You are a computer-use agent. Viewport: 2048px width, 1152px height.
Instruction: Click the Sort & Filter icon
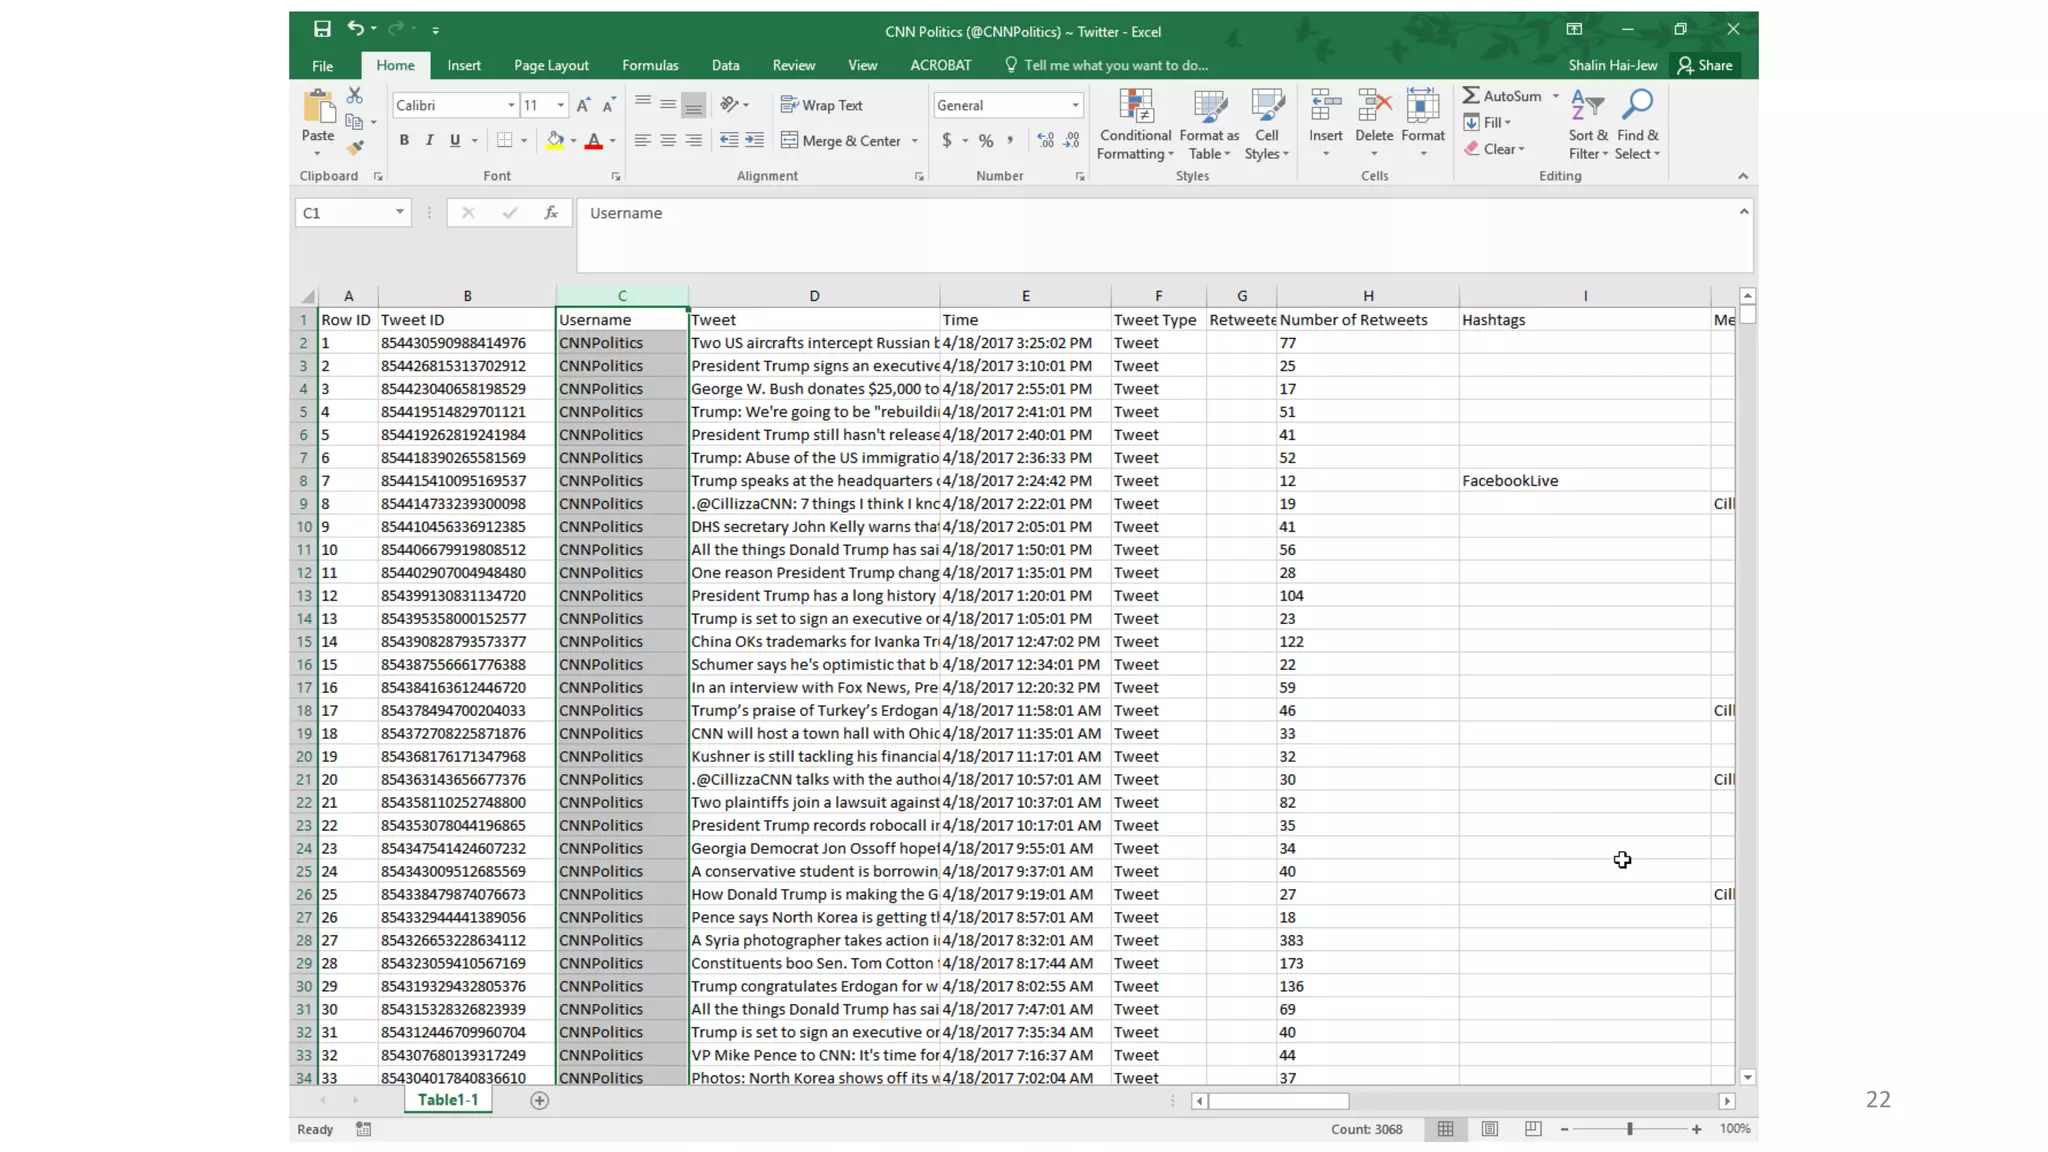pyautogui.click(x=1587, y=105)
